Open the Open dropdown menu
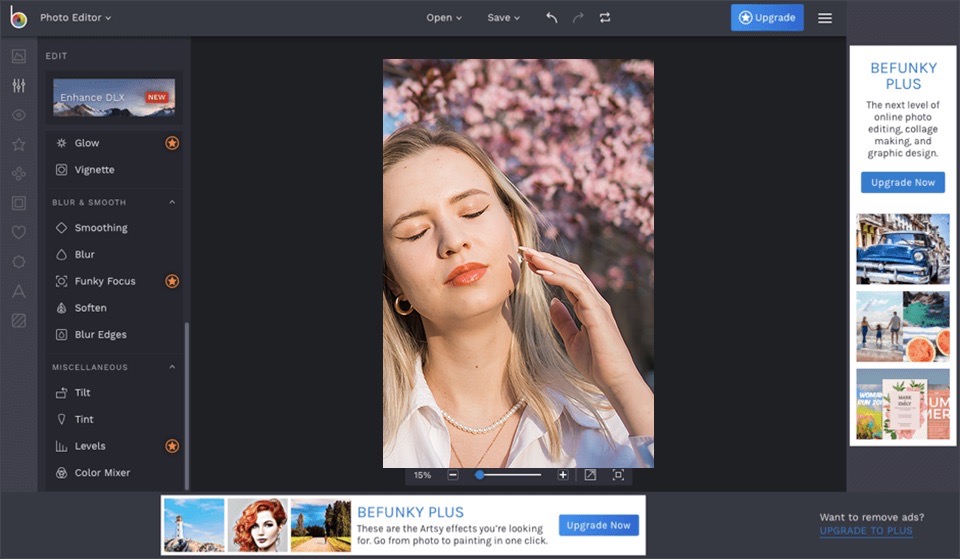This screenshot has height=559, width=960. [444, 18]
